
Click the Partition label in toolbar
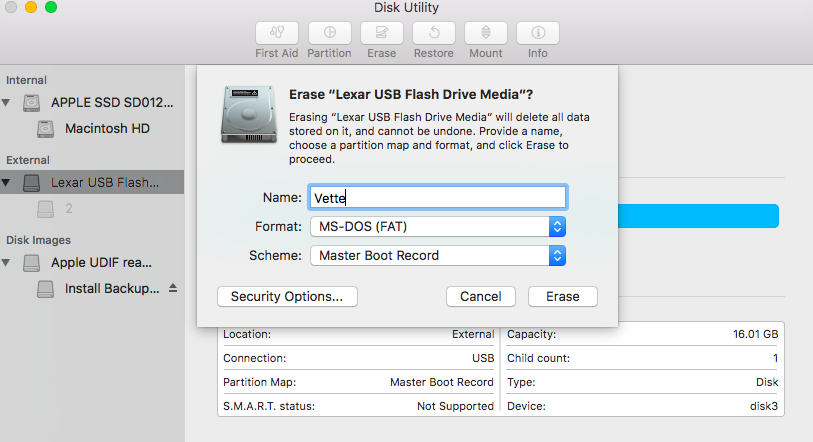click(x=329, y=53)
